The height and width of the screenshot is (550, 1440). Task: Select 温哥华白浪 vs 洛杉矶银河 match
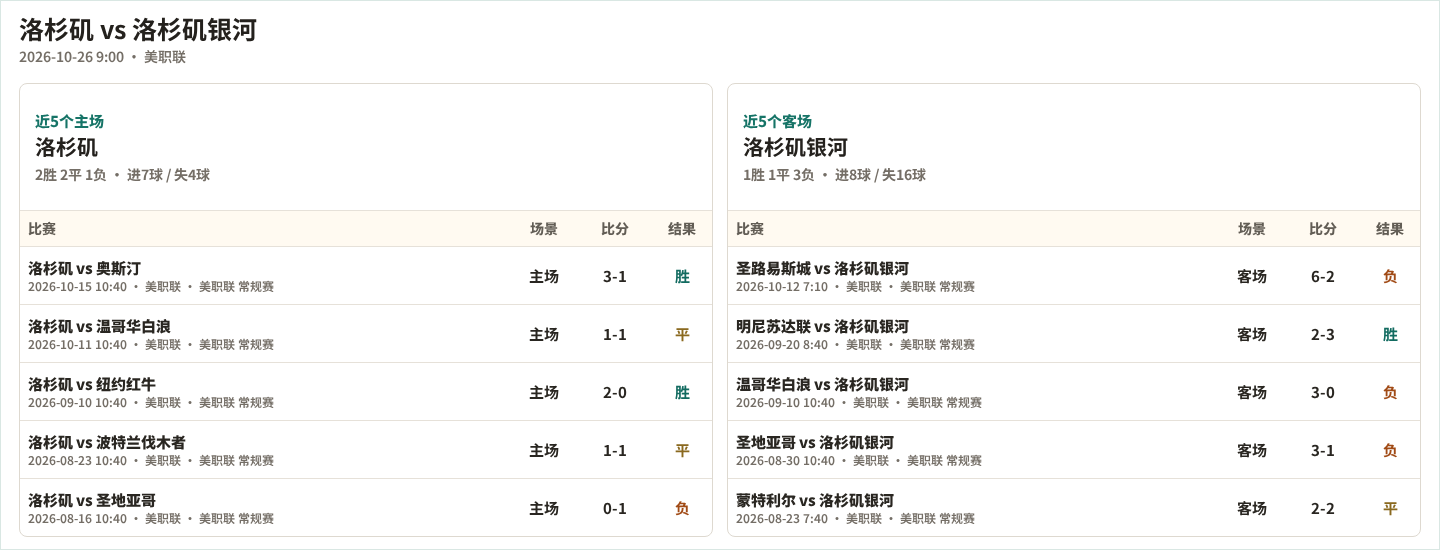coord(1074,392)
